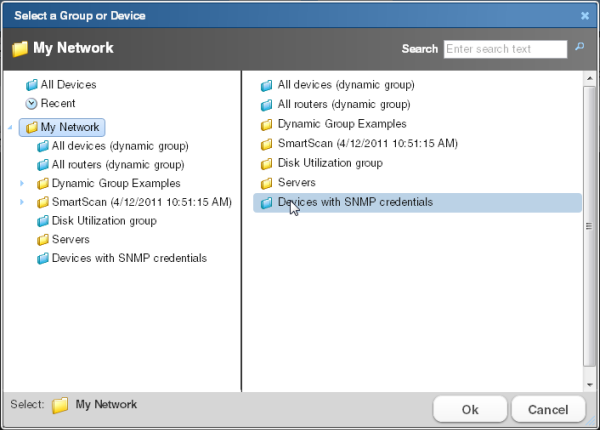The image size is (600, 430).
Task: Click the Recent clock icon in tree
Action: (31, 103)
